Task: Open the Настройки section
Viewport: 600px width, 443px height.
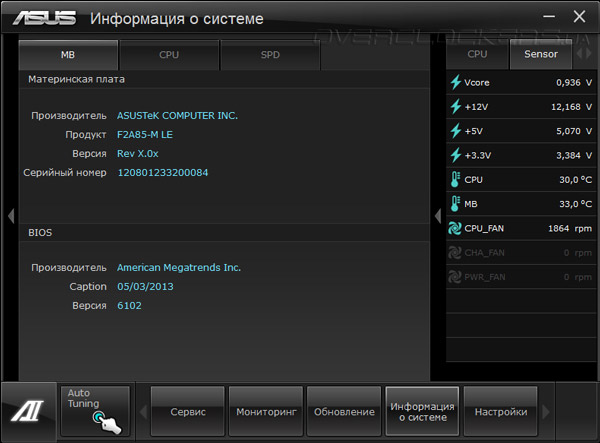Action: click(x=501, y=411)
